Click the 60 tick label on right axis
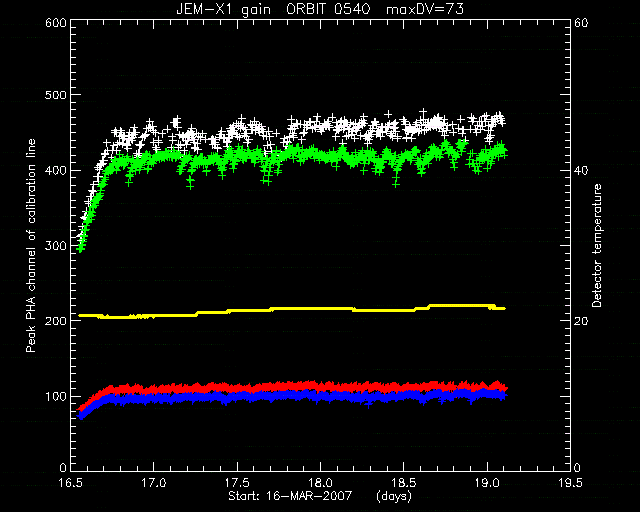 click(x=581, y=23)
